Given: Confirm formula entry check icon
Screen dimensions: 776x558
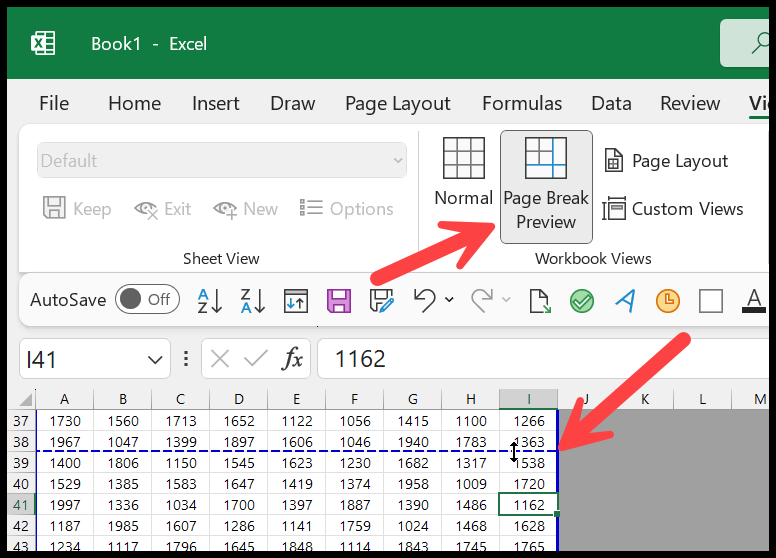Looking at the screenshot, I should [x=256, y=359].
